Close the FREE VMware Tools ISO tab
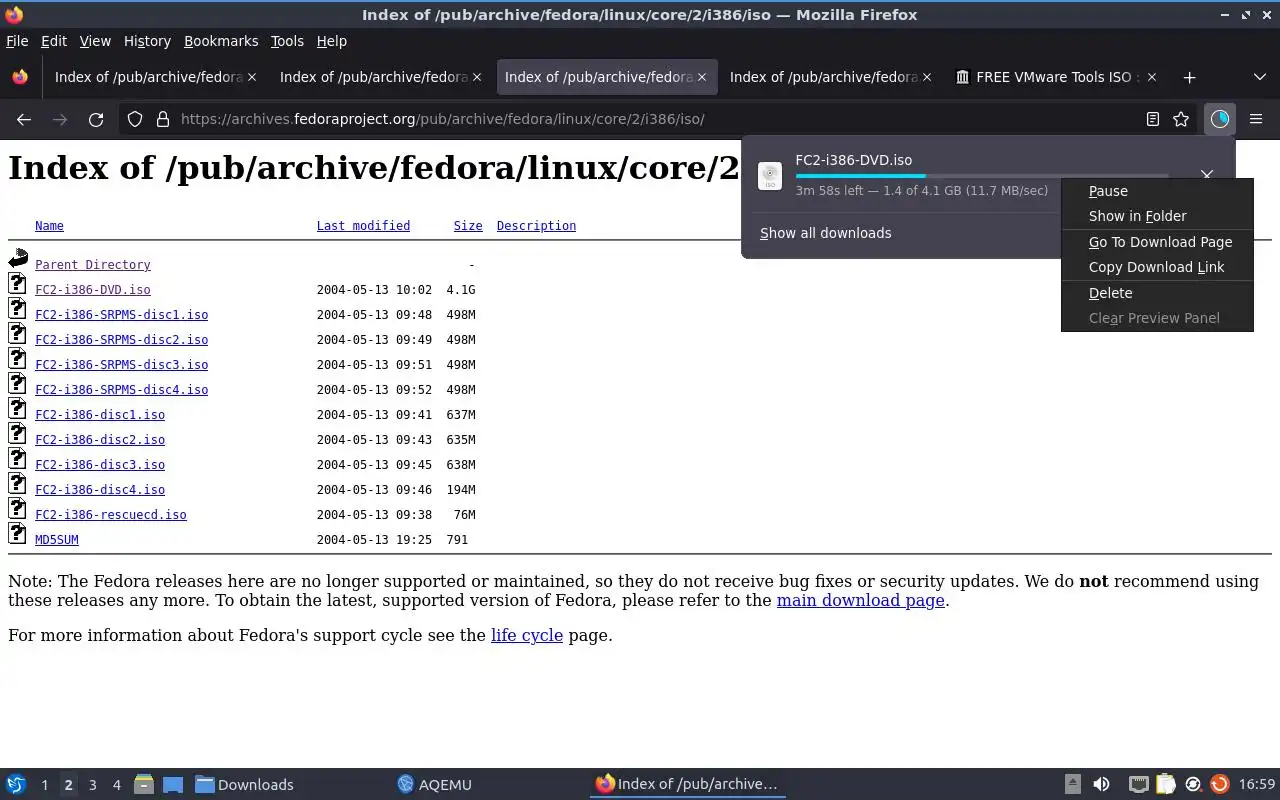The width and height of the screenshot is (1280, 800). (x=1152, y=77)
